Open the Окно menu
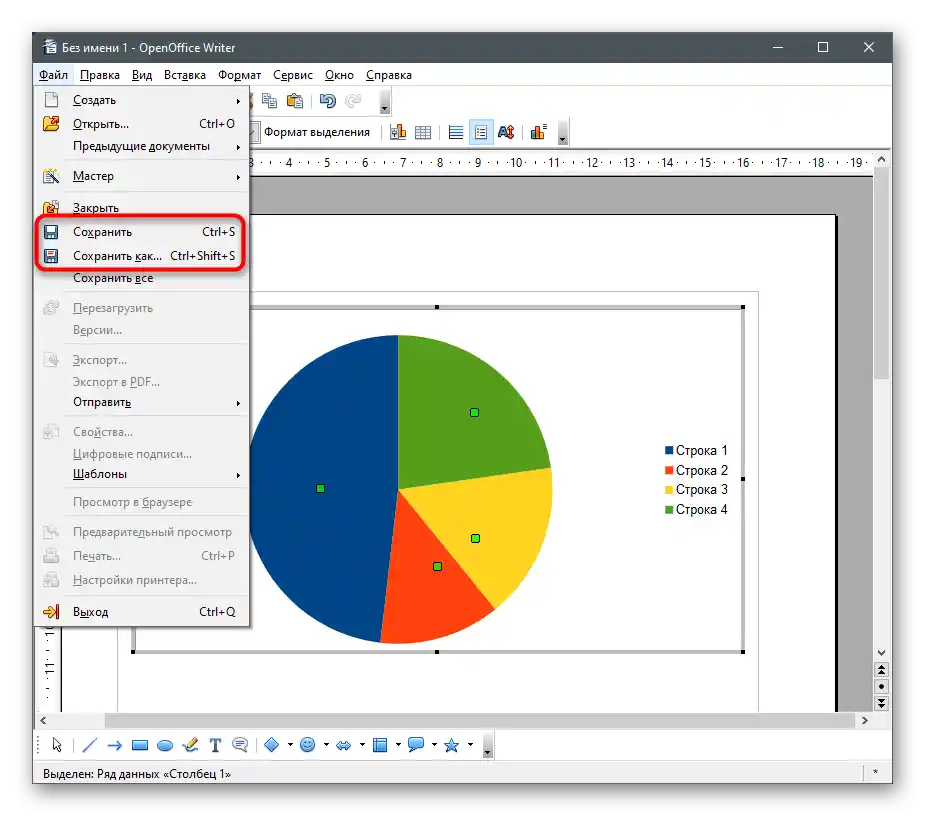The height and width of the screenshot is (816, 925). tap(339, 75)
